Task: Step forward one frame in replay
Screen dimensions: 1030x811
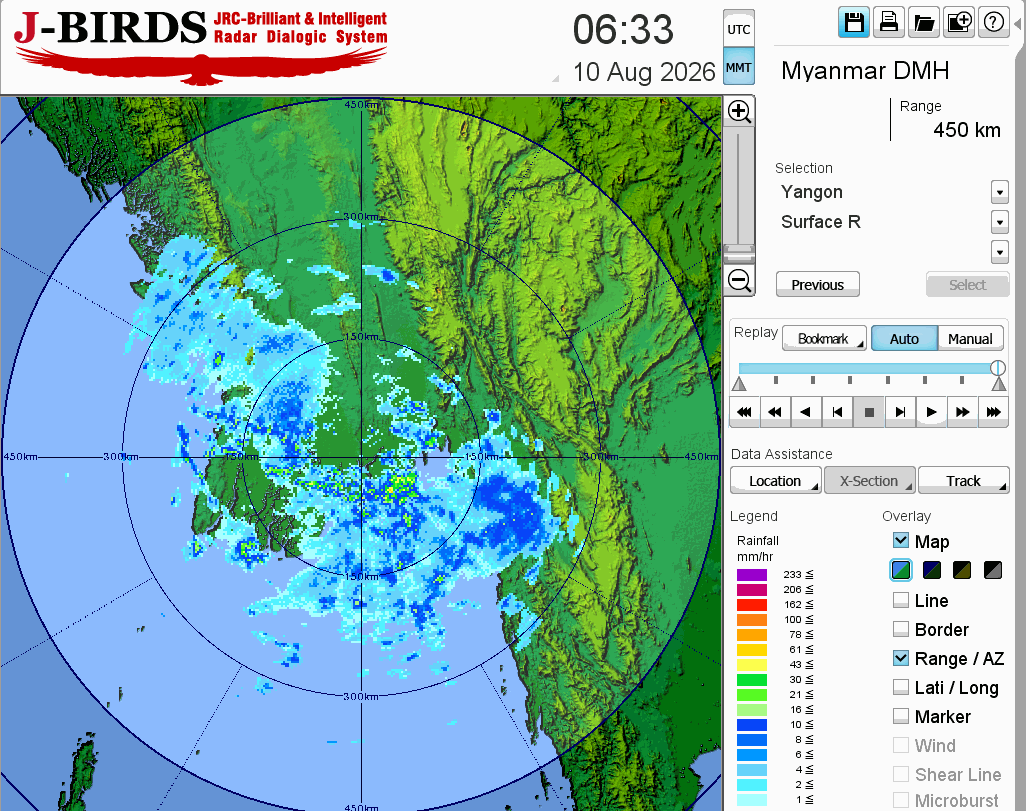Action: 900,412
